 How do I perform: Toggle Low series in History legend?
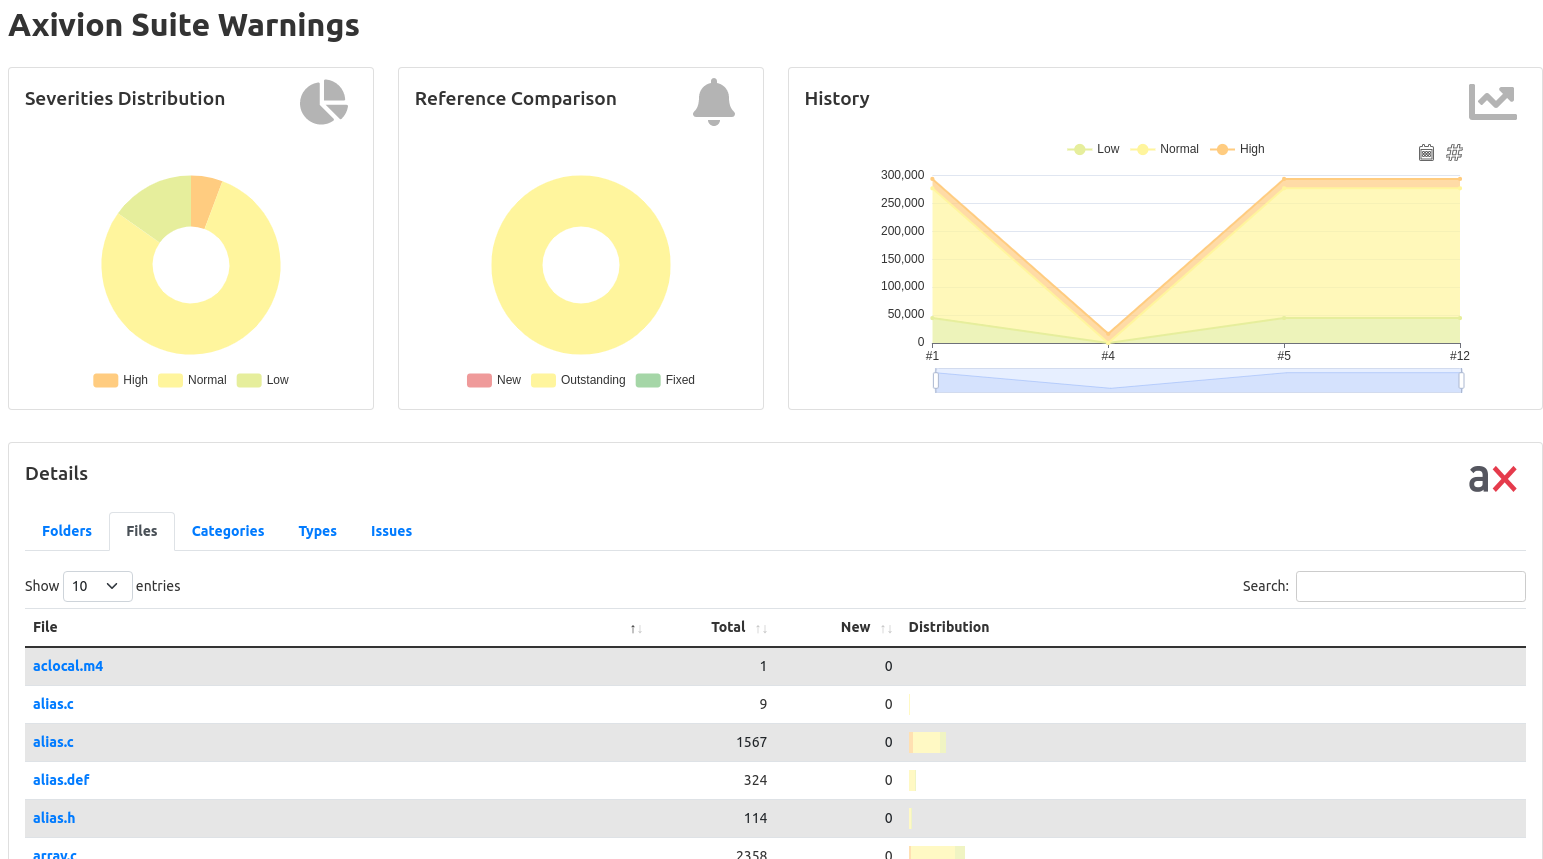click(1093, 149)
